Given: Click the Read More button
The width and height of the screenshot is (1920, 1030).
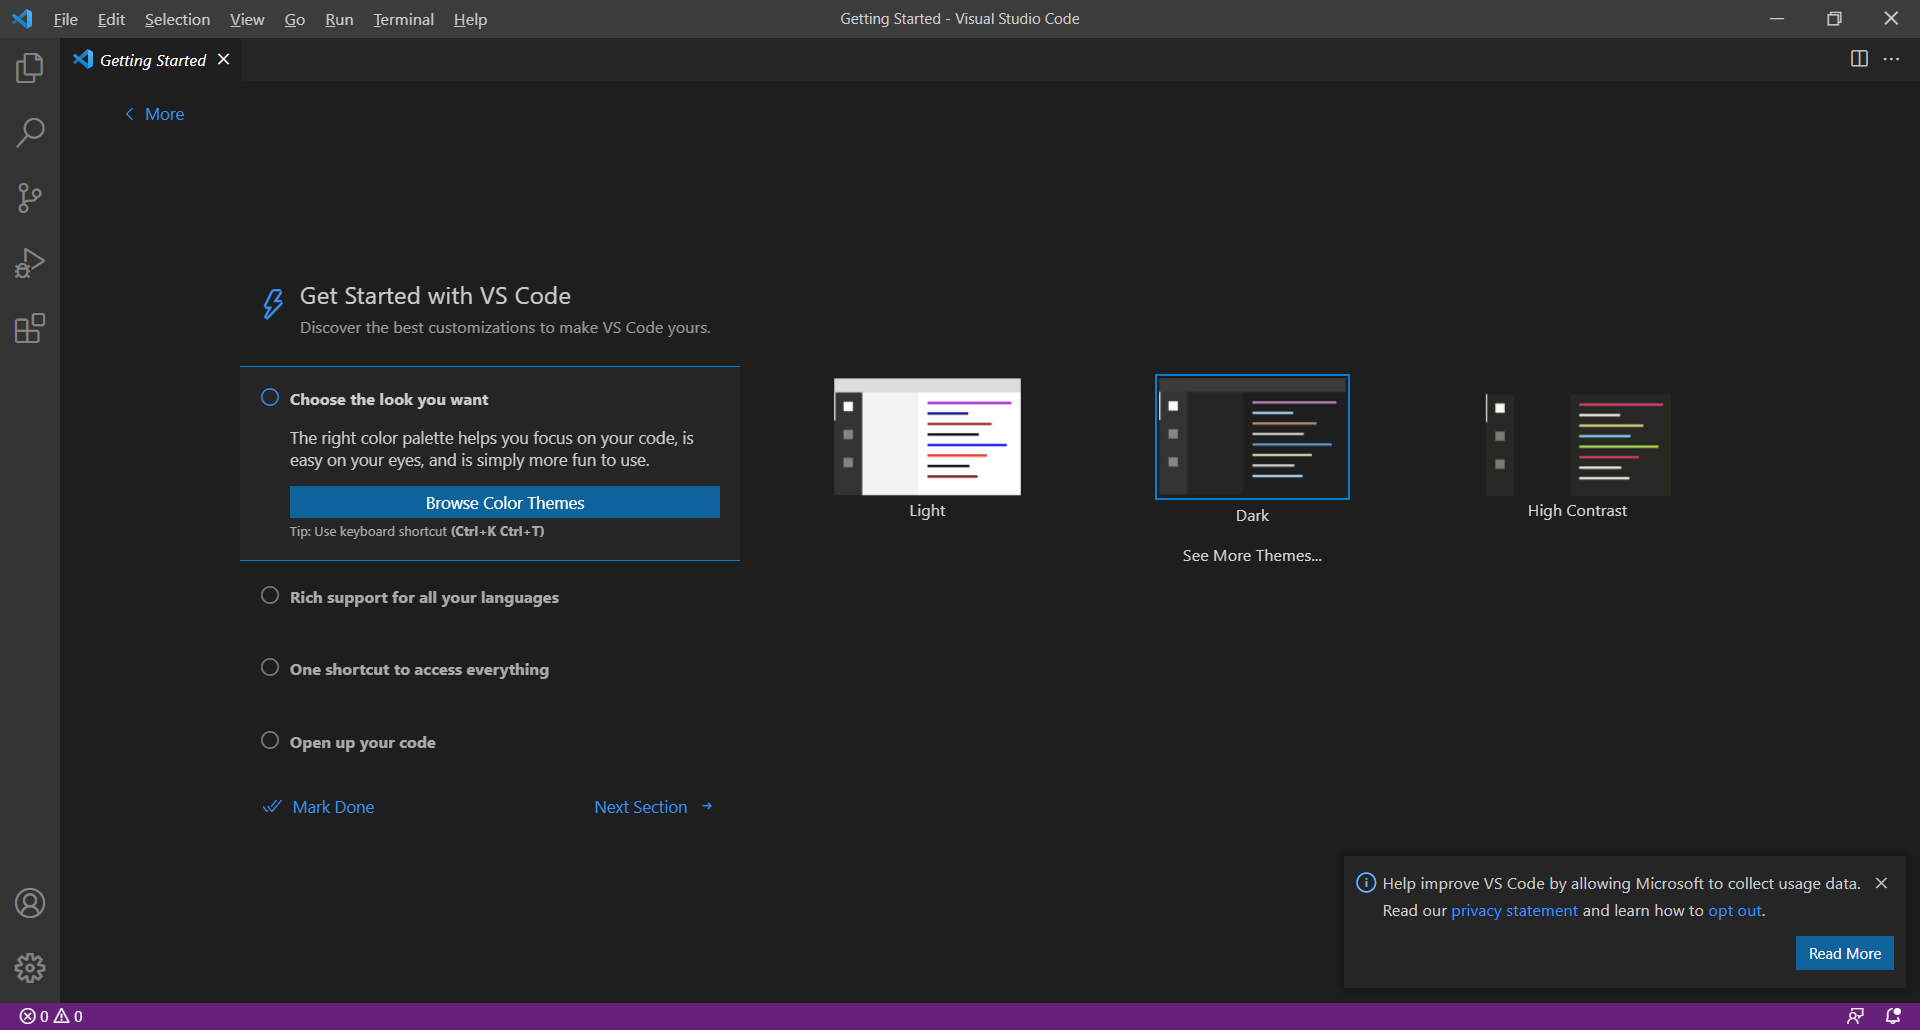Looking at the screenshot, I should click(x=1844, y=953).
